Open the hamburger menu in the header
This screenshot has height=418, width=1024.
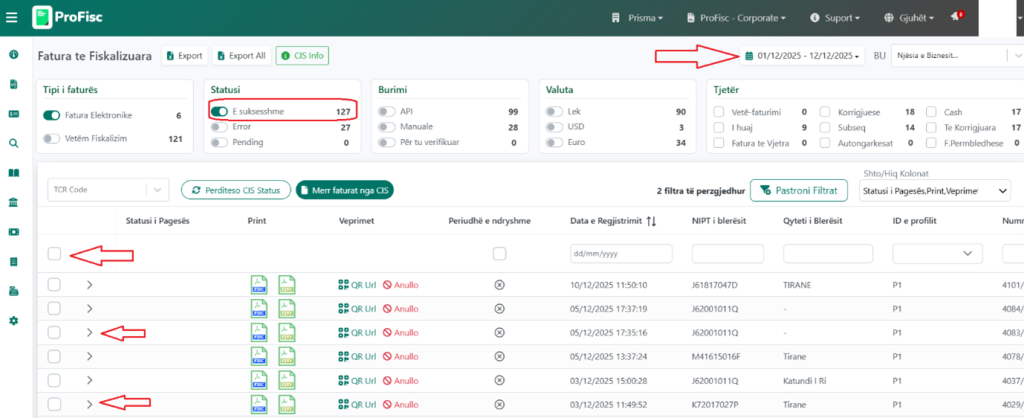click(11, 17)
